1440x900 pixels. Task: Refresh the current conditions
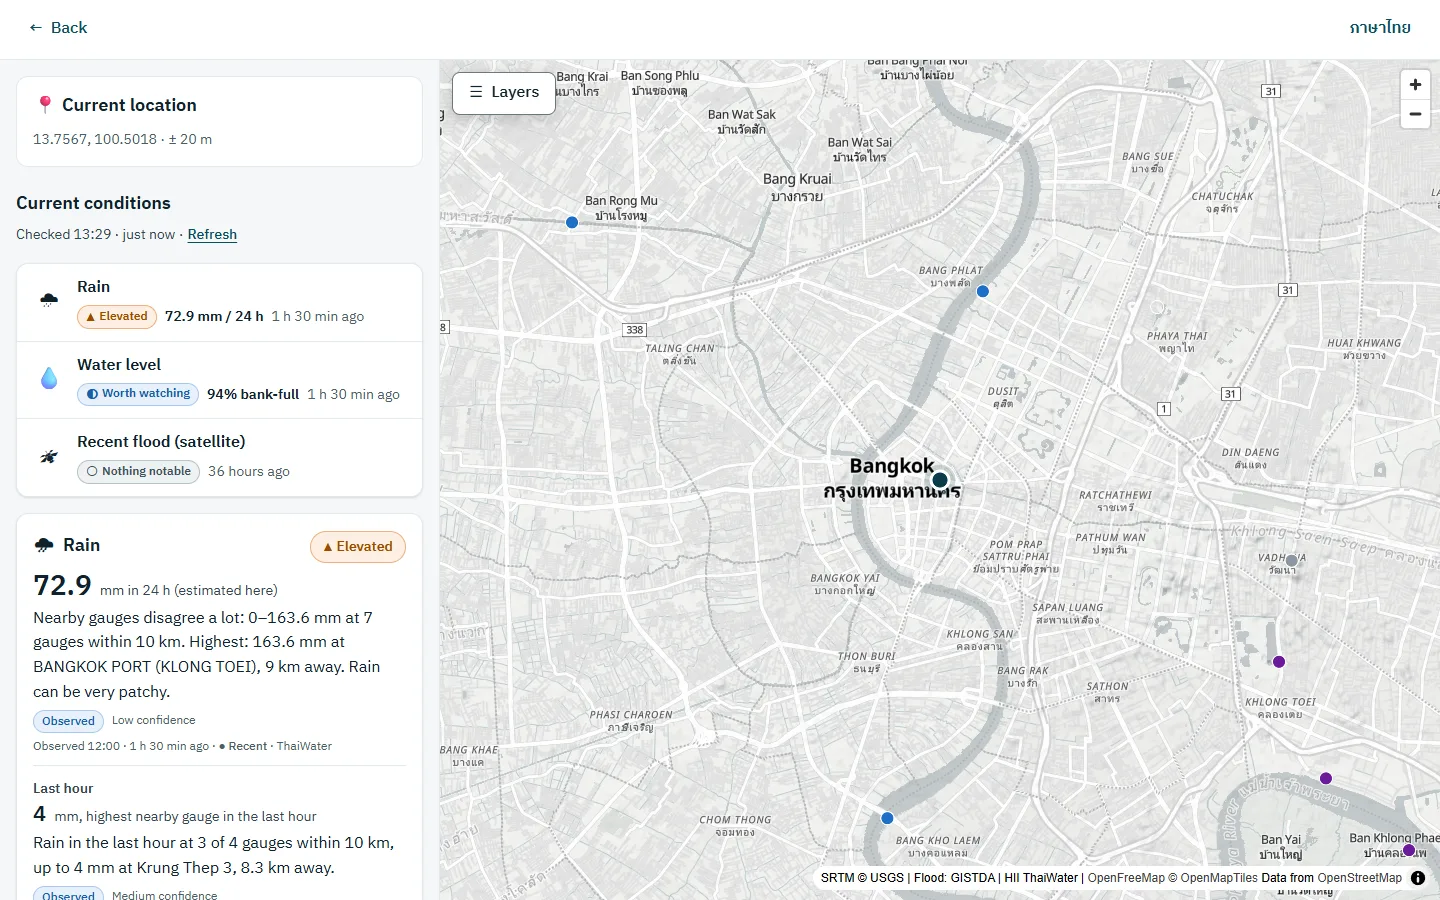212,234
